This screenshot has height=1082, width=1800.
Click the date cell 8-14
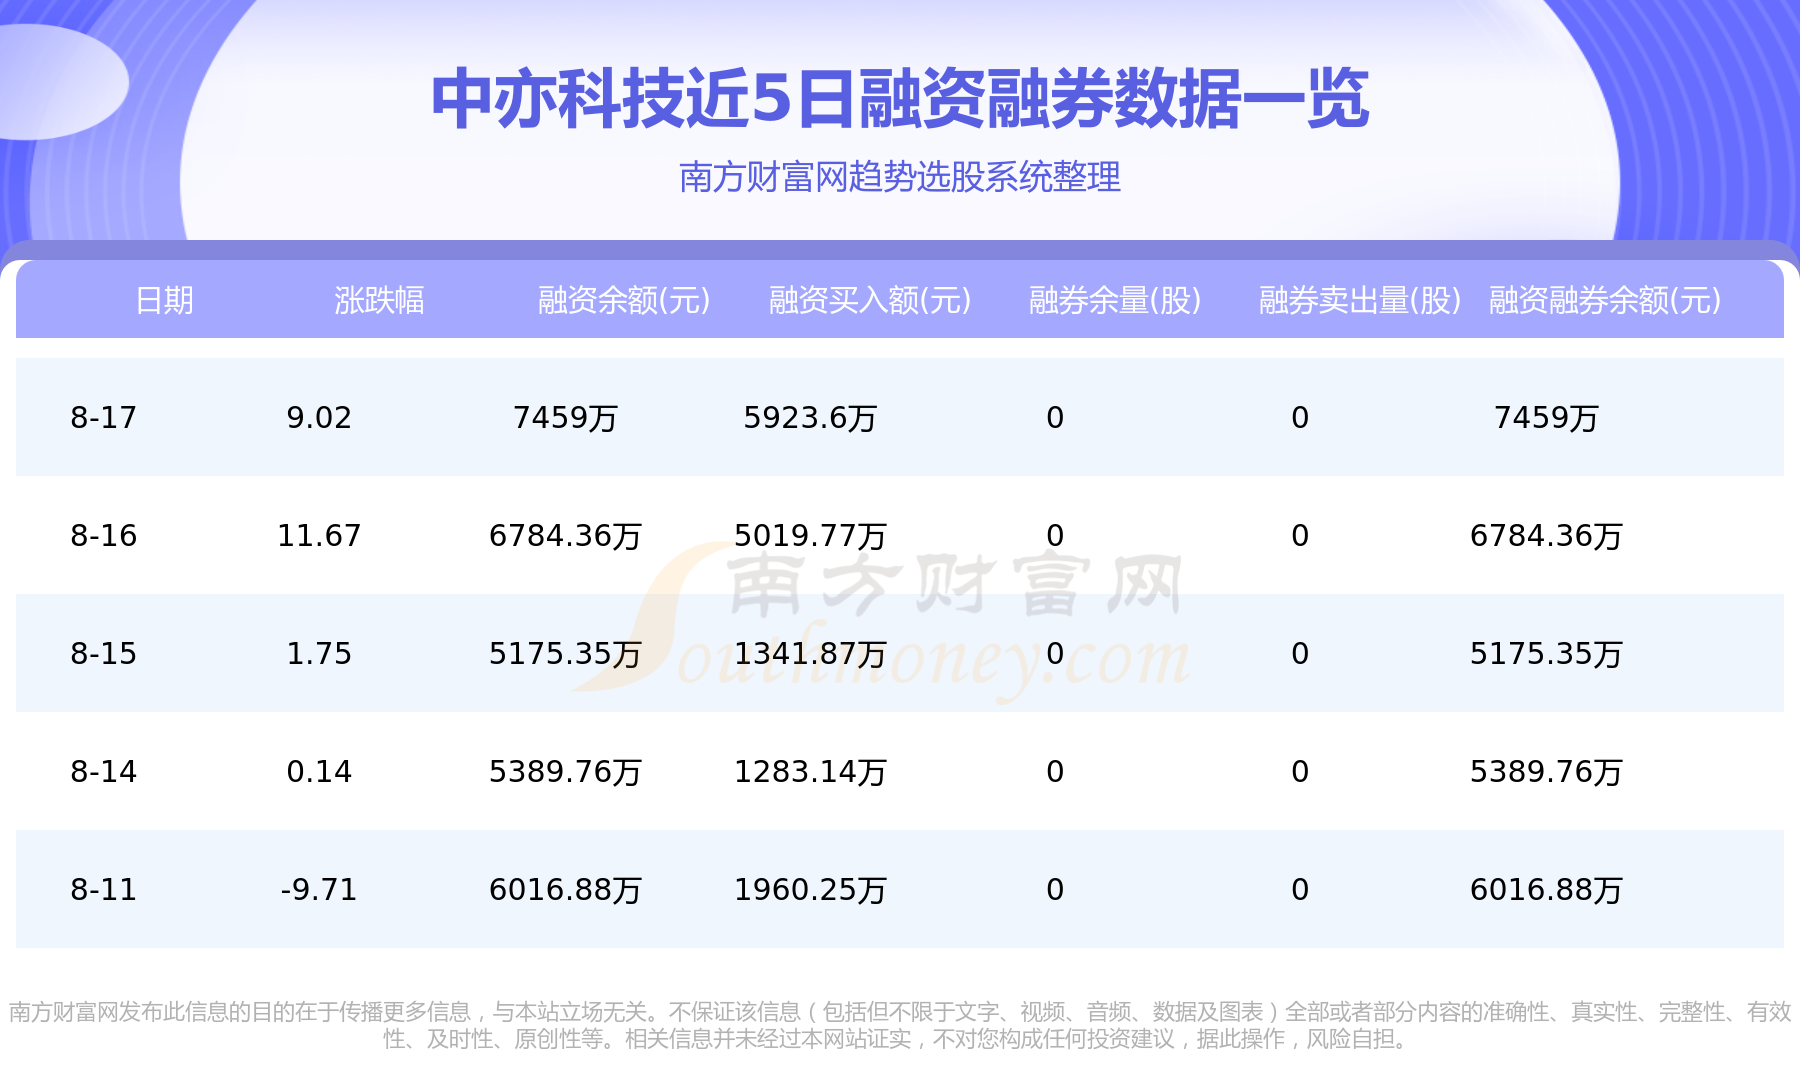click(x=104, y=771)
